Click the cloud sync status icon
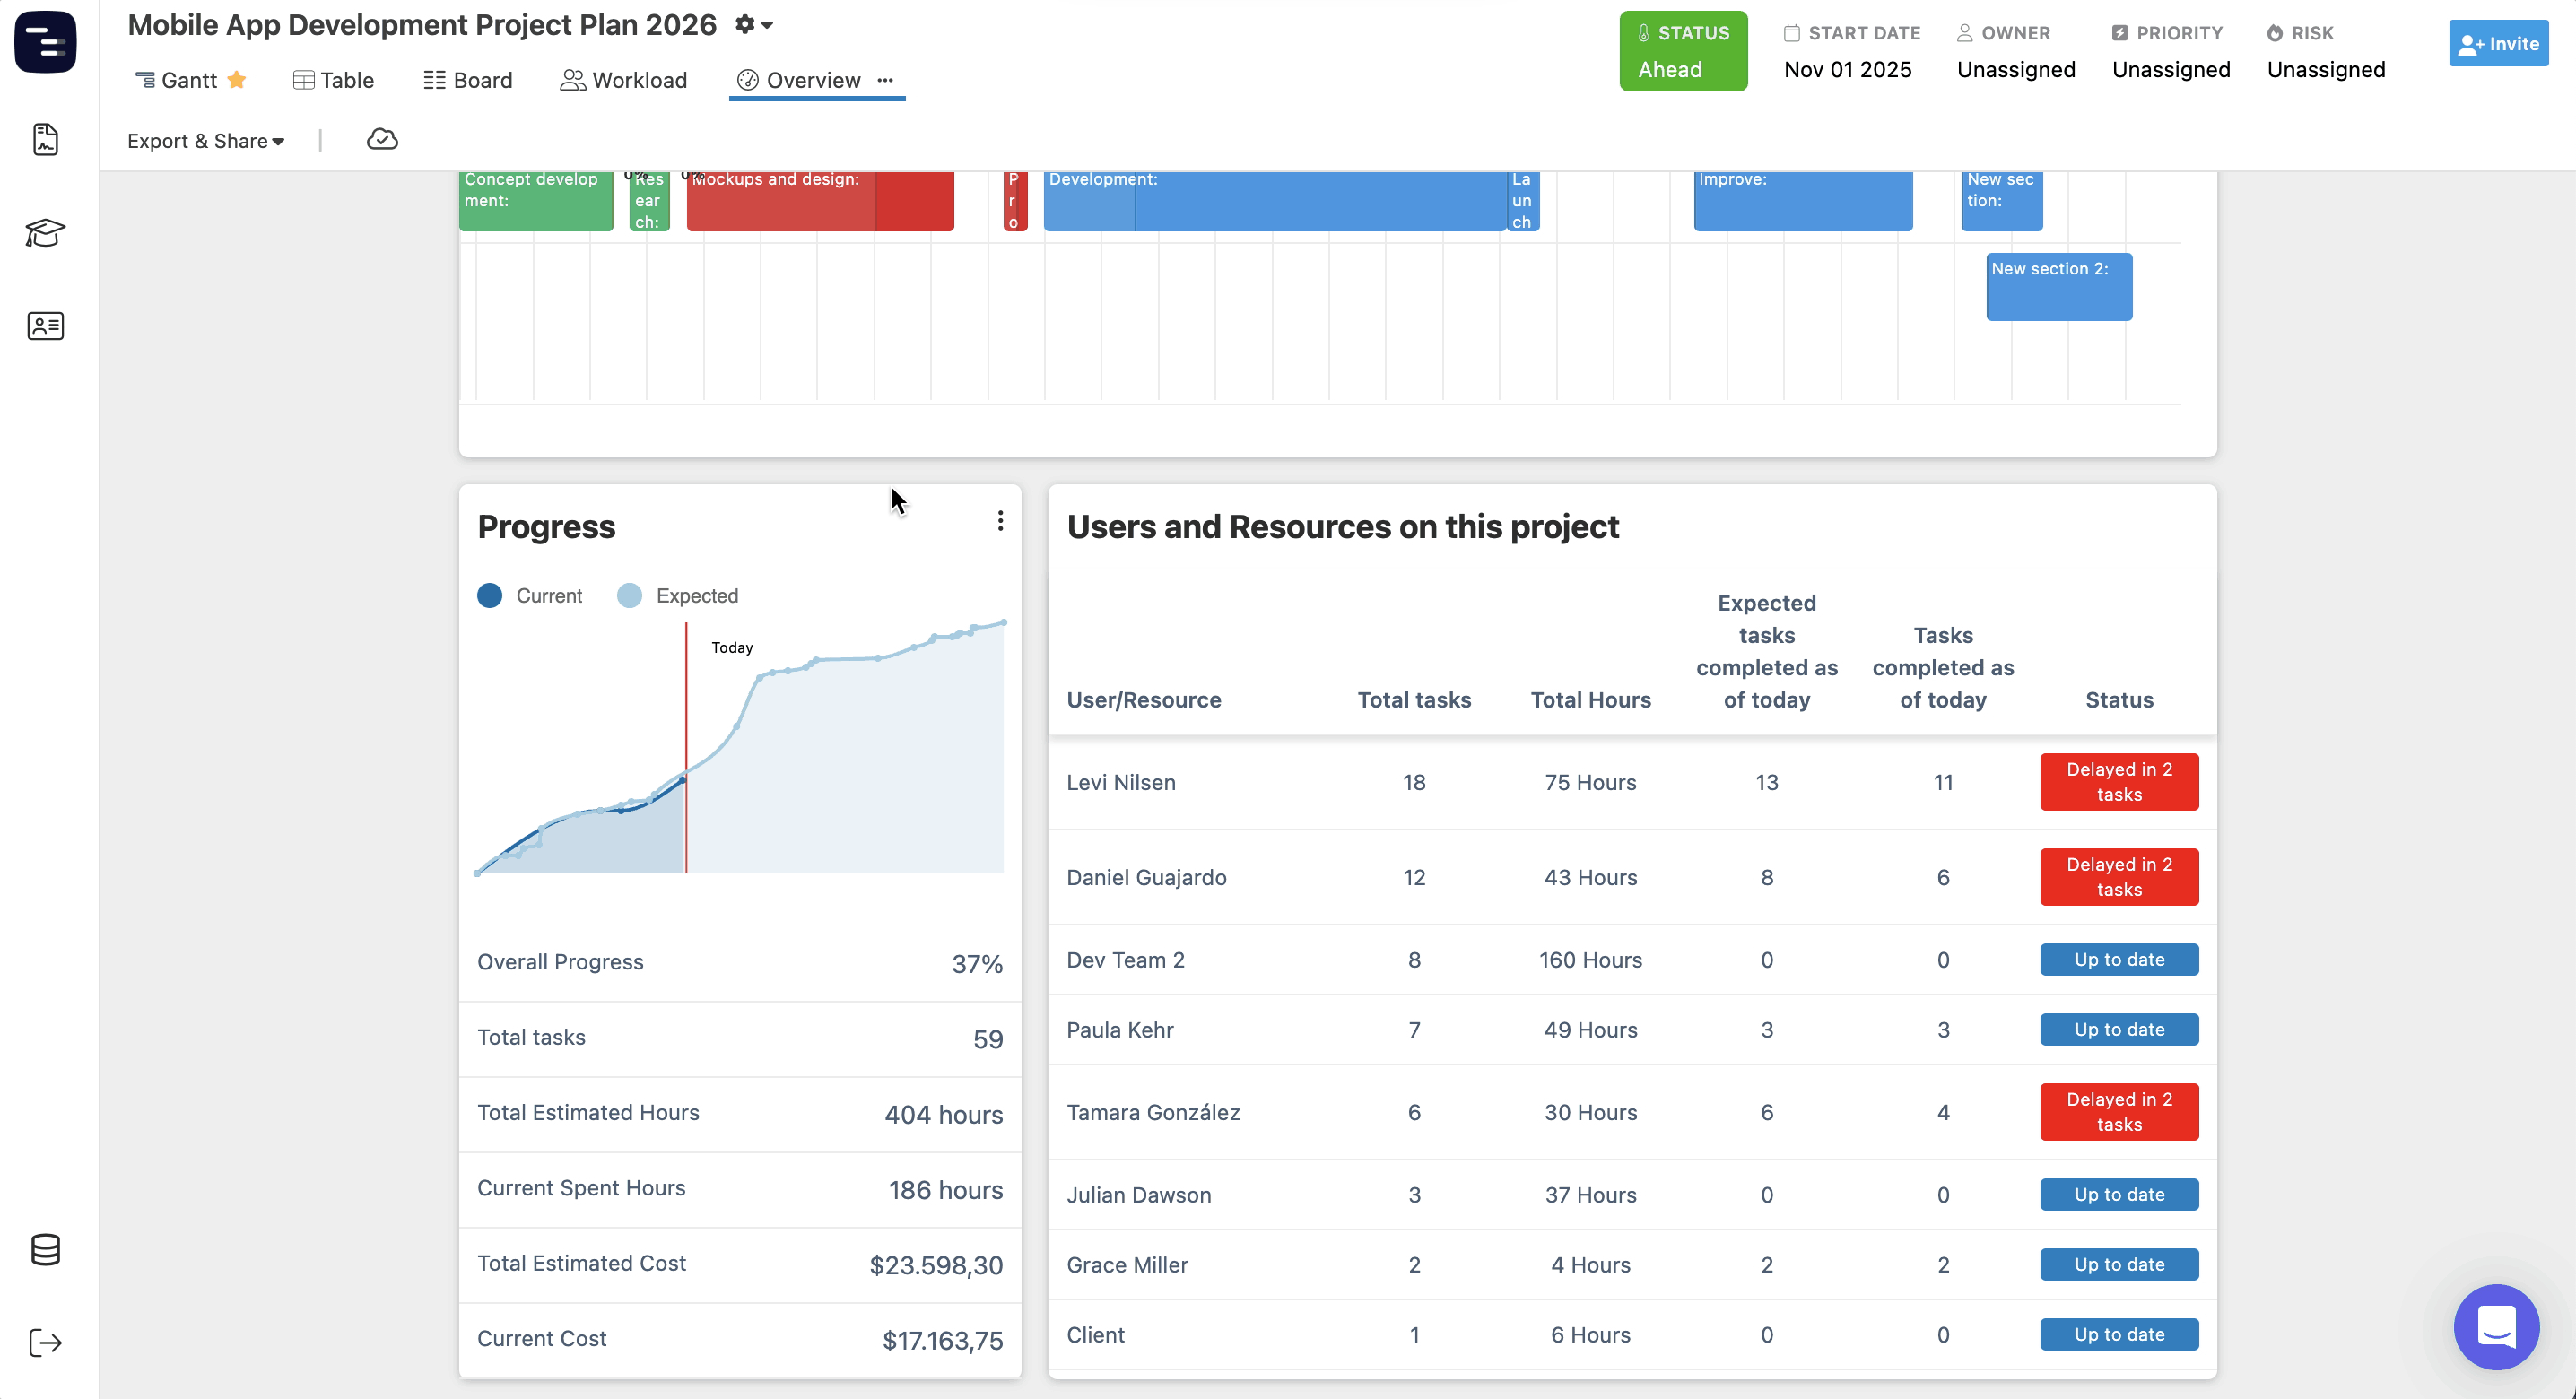This screenshot has height=1399, width=2576. click(x=382, y=140)
